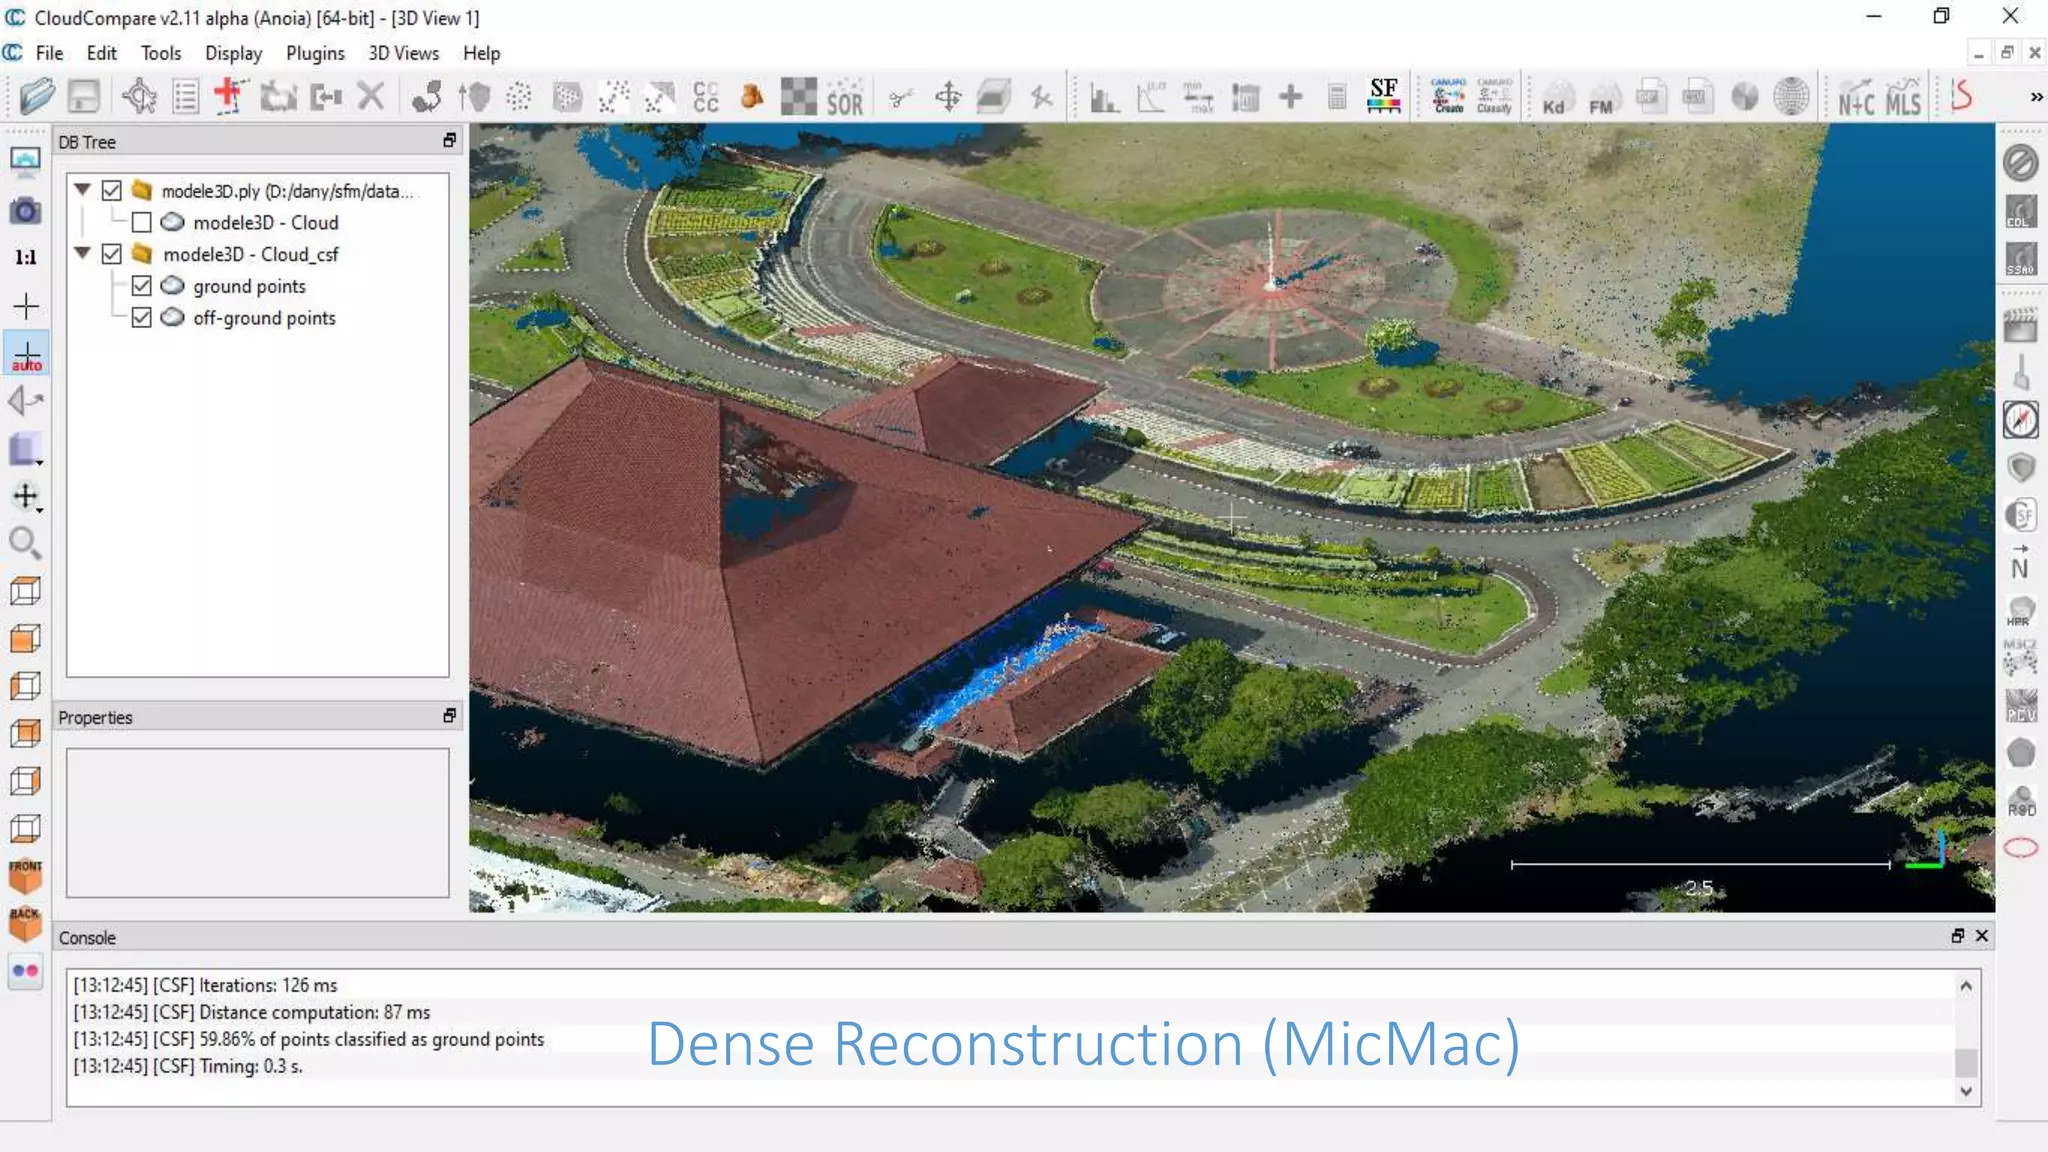Image resolution: width=2048 pixels, height=1152 pixels.
Task: Set the BACK view cube
Action: (x=25, y=924)
